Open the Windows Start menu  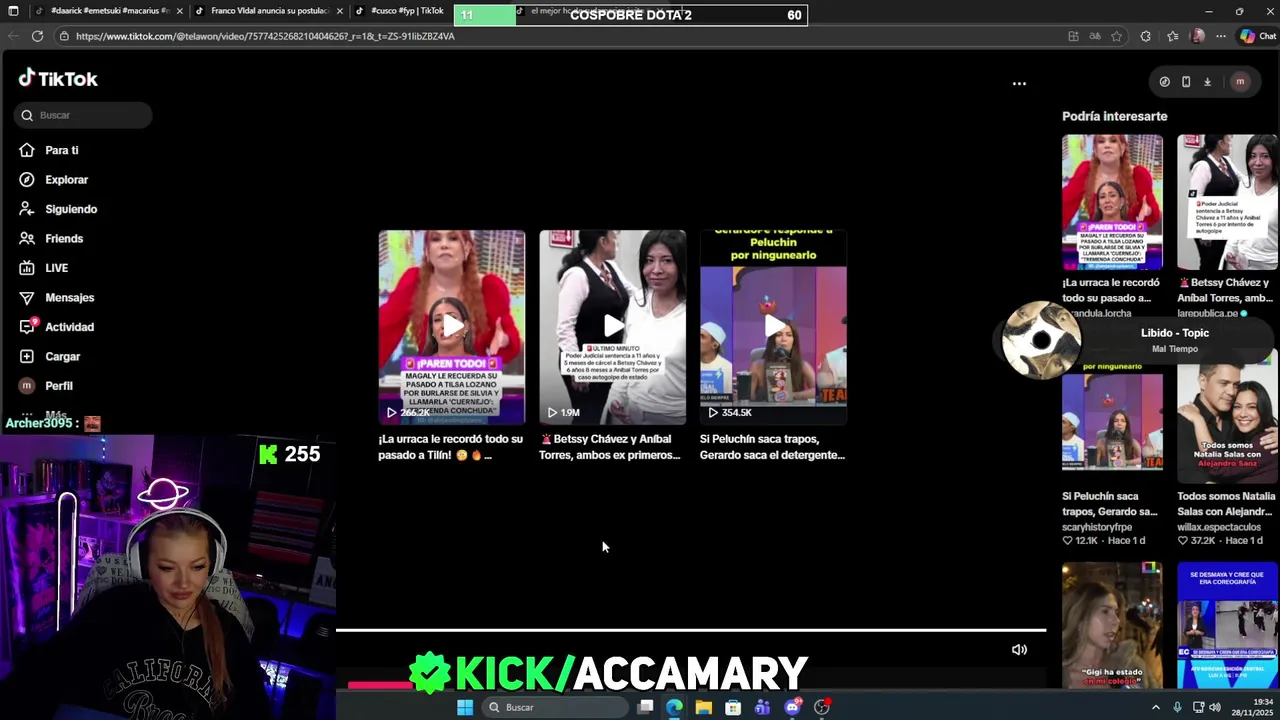tap(465, 707)
